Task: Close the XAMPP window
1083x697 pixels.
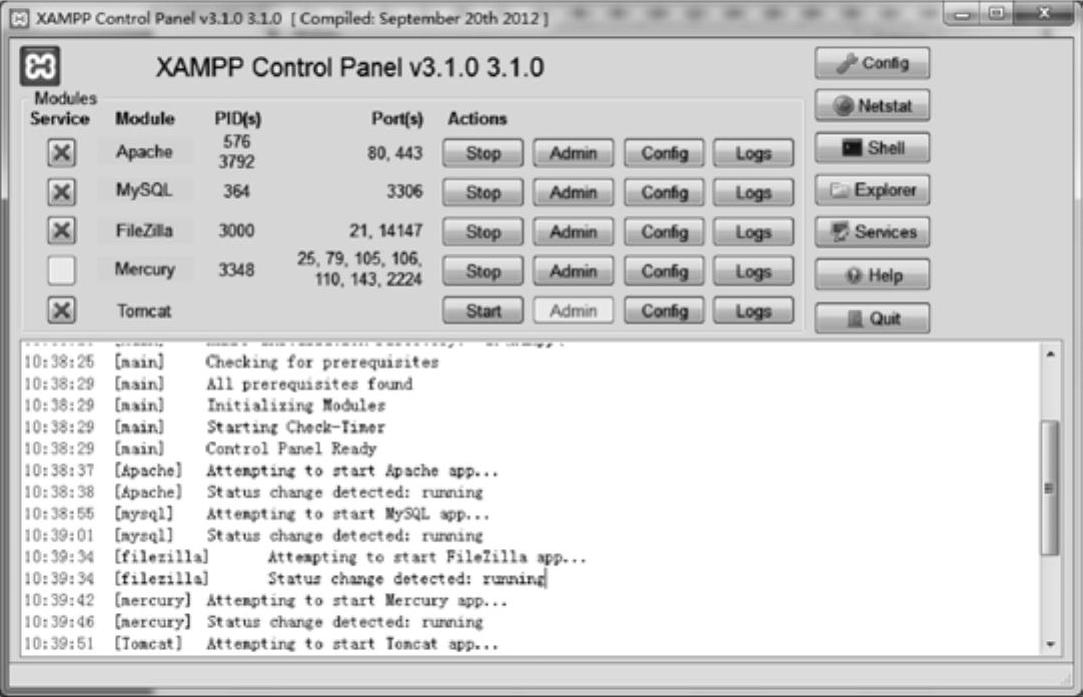Action: (1046, 14)
